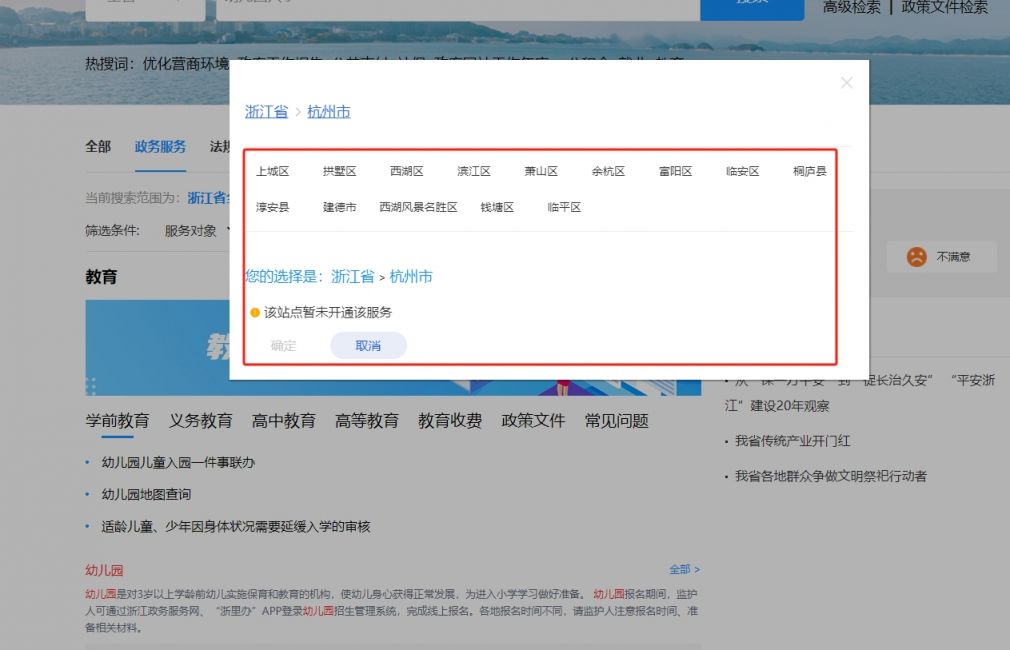Select 桐庐县 county
This screenshot has width=1010, height=650.
click(810, 171)
